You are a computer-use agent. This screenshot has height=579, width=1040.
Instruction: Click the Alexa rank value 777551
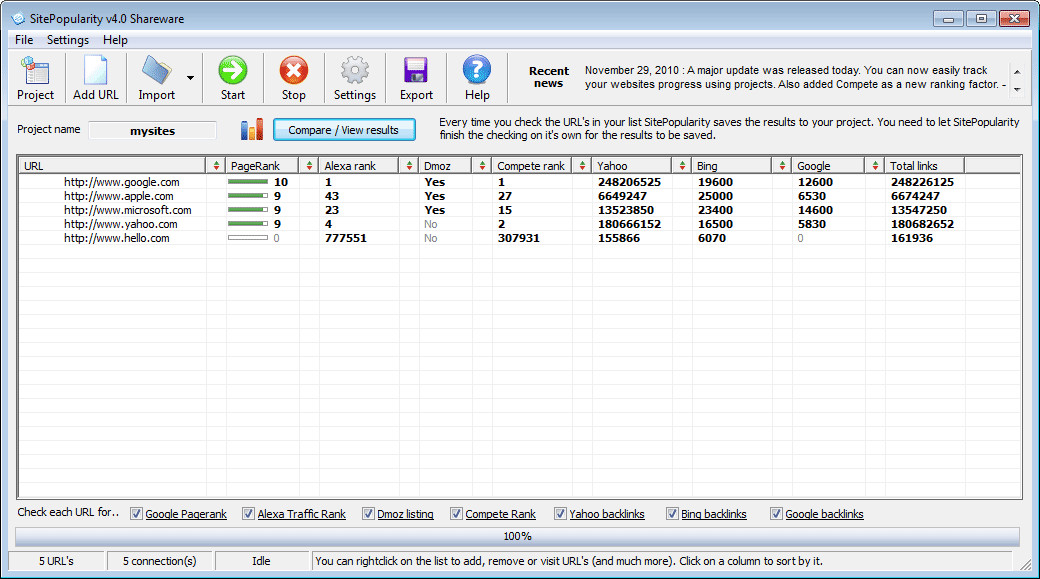click(x=346, y=237)
